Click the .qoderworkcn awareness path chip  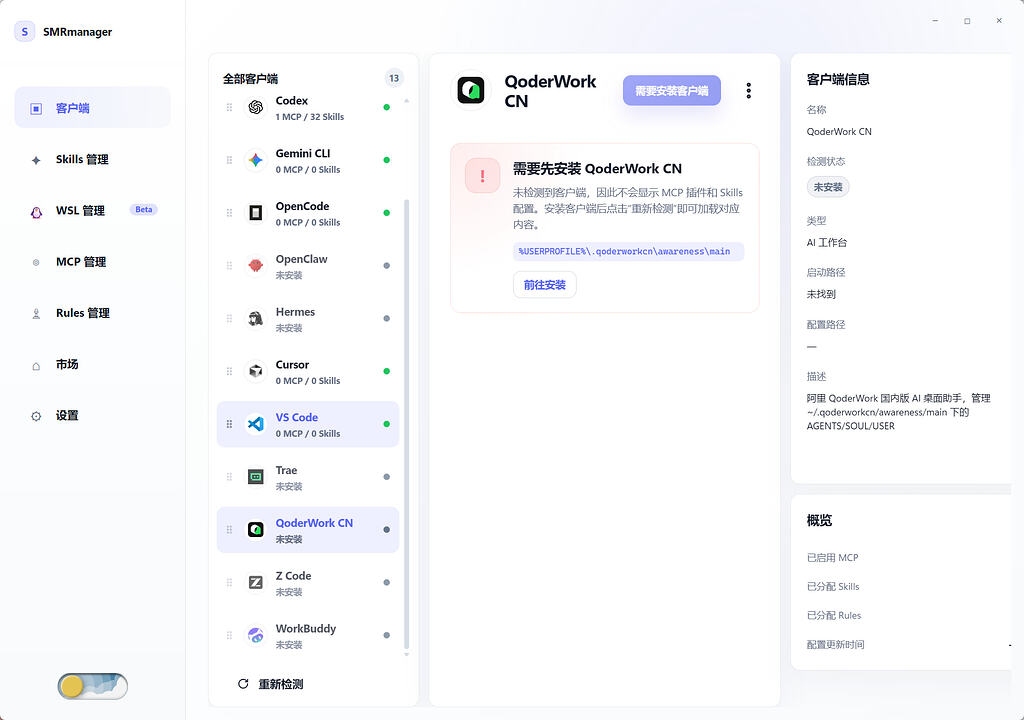click(628, 252)
